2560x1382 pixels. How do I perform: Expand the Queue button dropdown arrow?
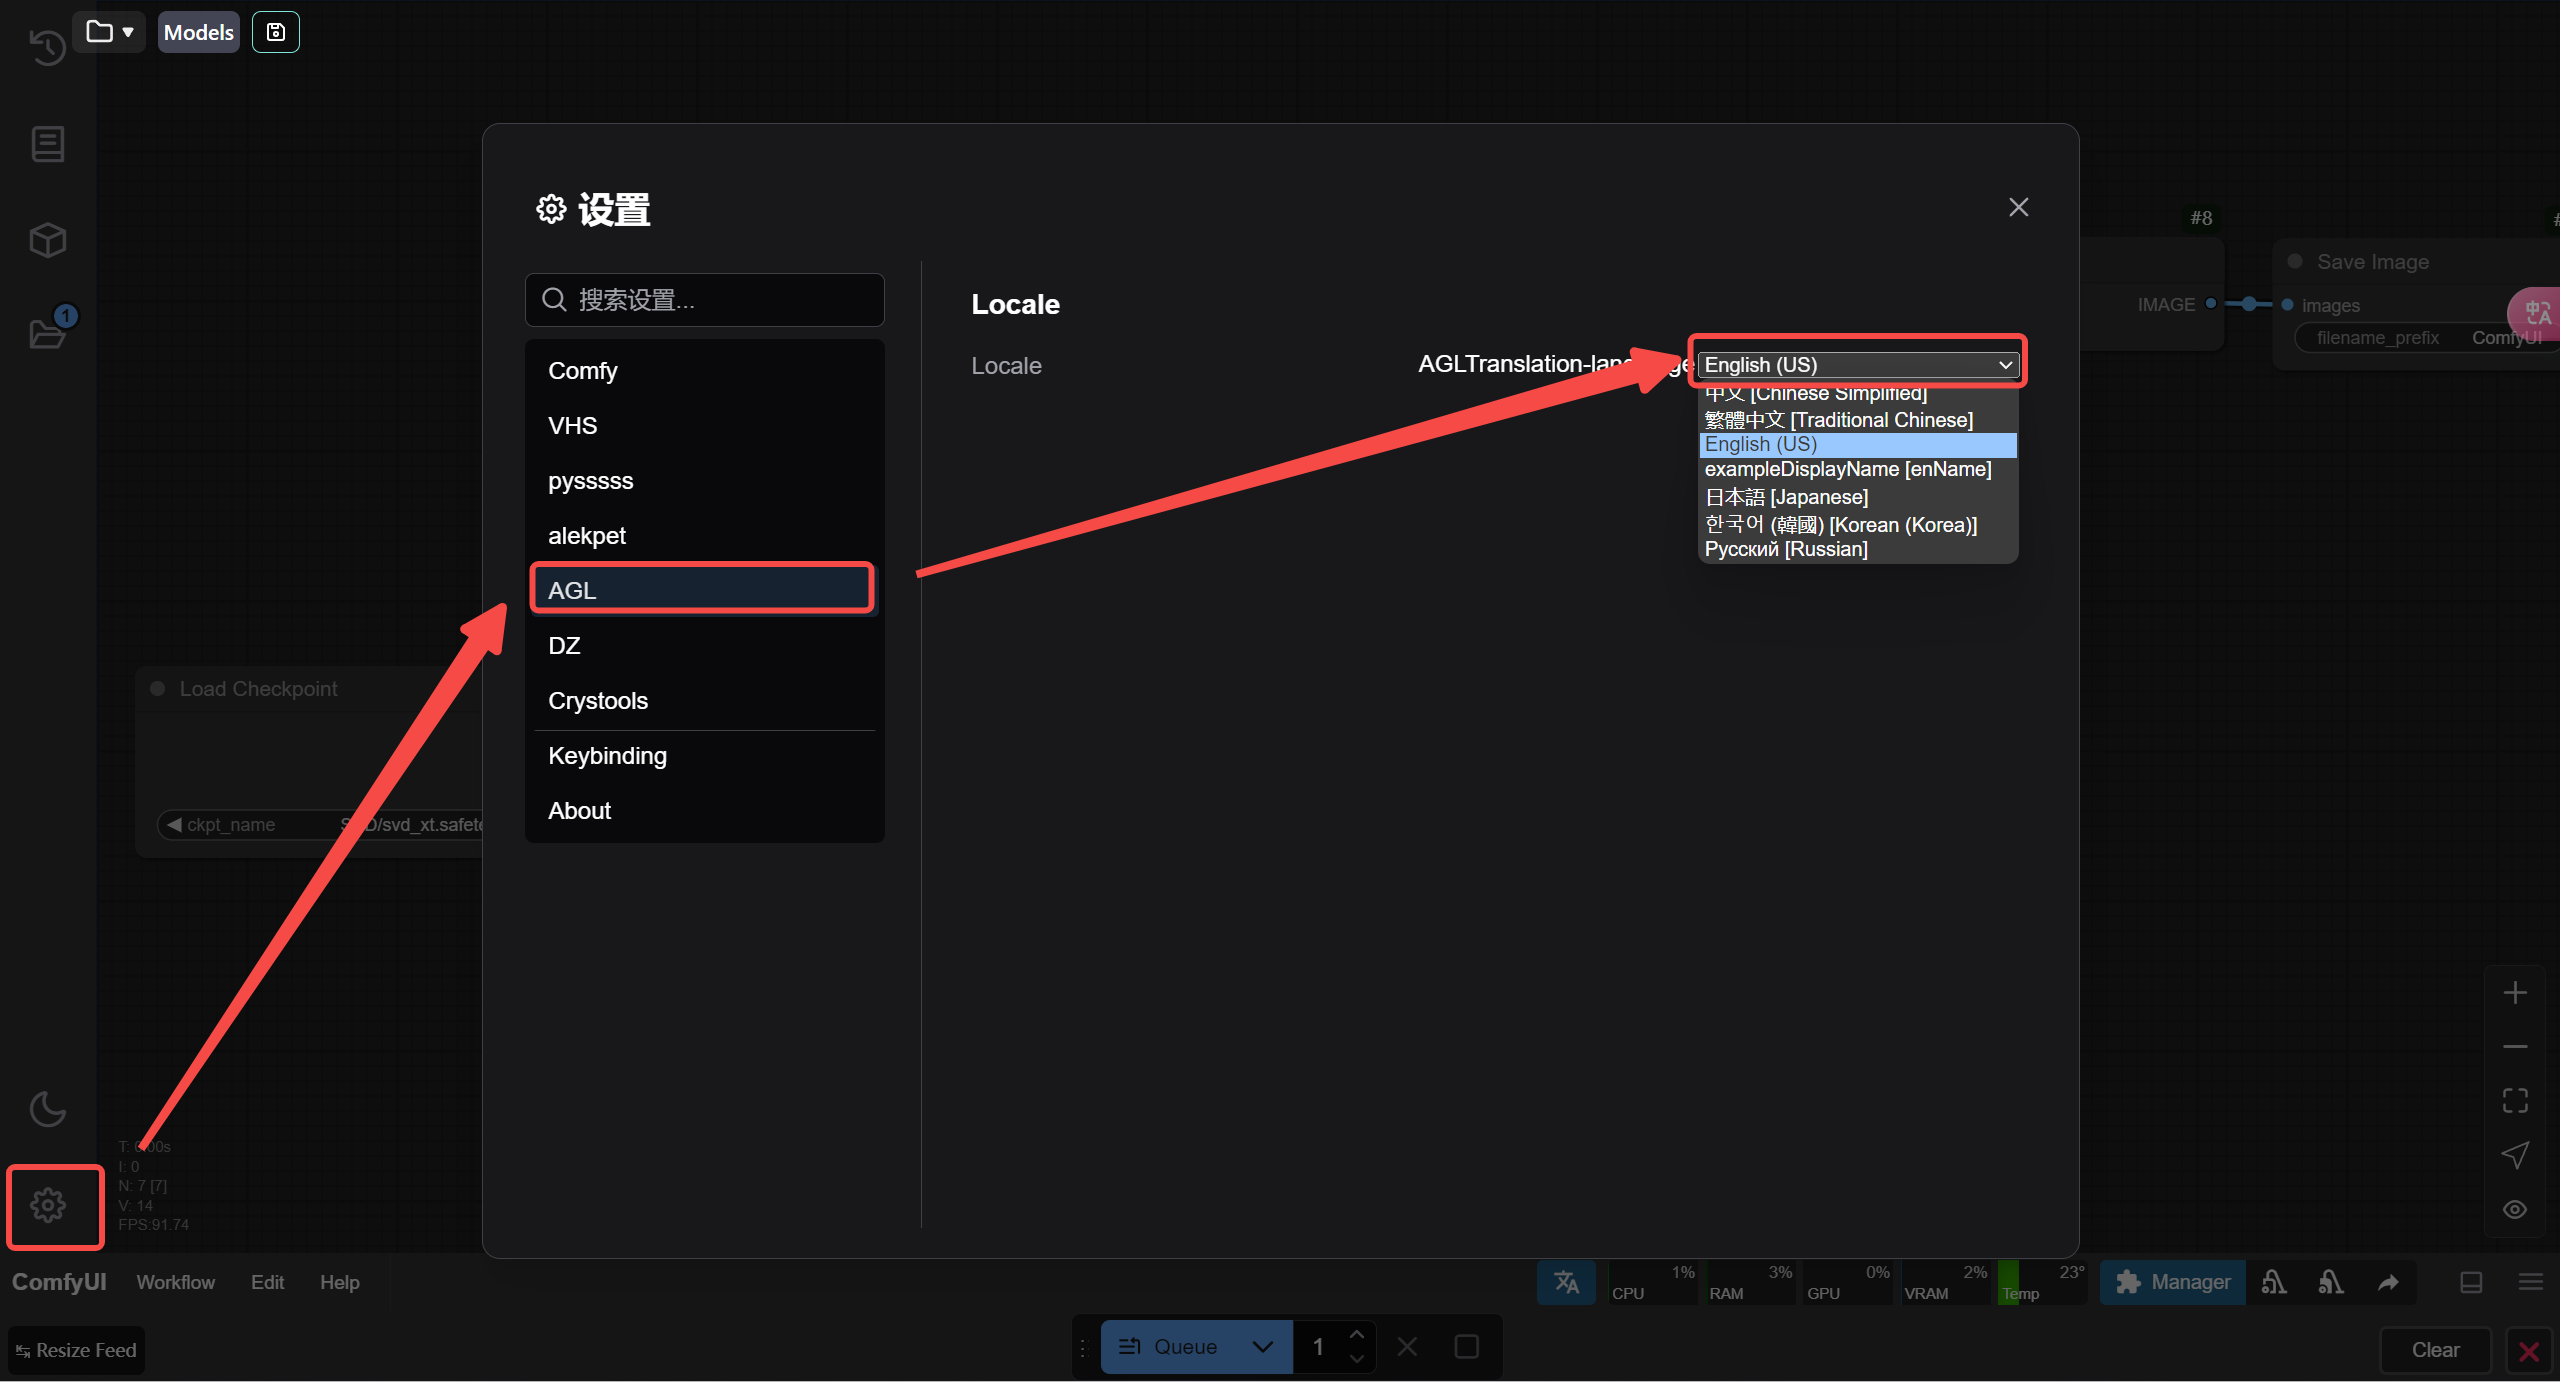pyautogui.click(x=1263, y=1347)
